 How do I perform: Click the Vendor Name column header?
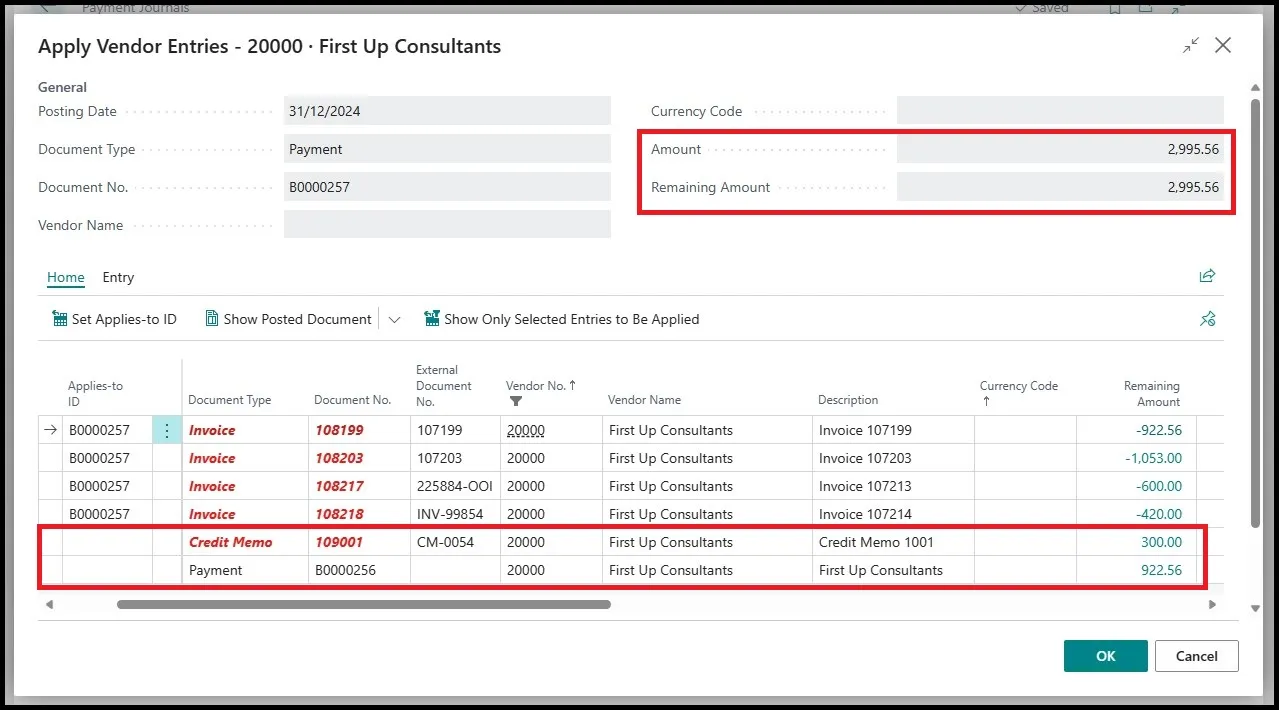644,400
